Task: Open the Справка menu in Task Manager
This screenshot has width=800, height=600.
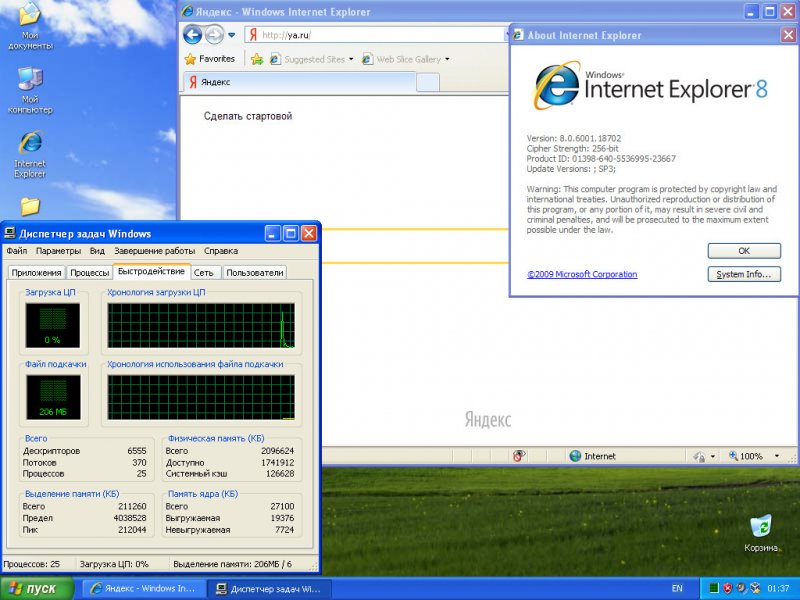Action: coord(221,251)
